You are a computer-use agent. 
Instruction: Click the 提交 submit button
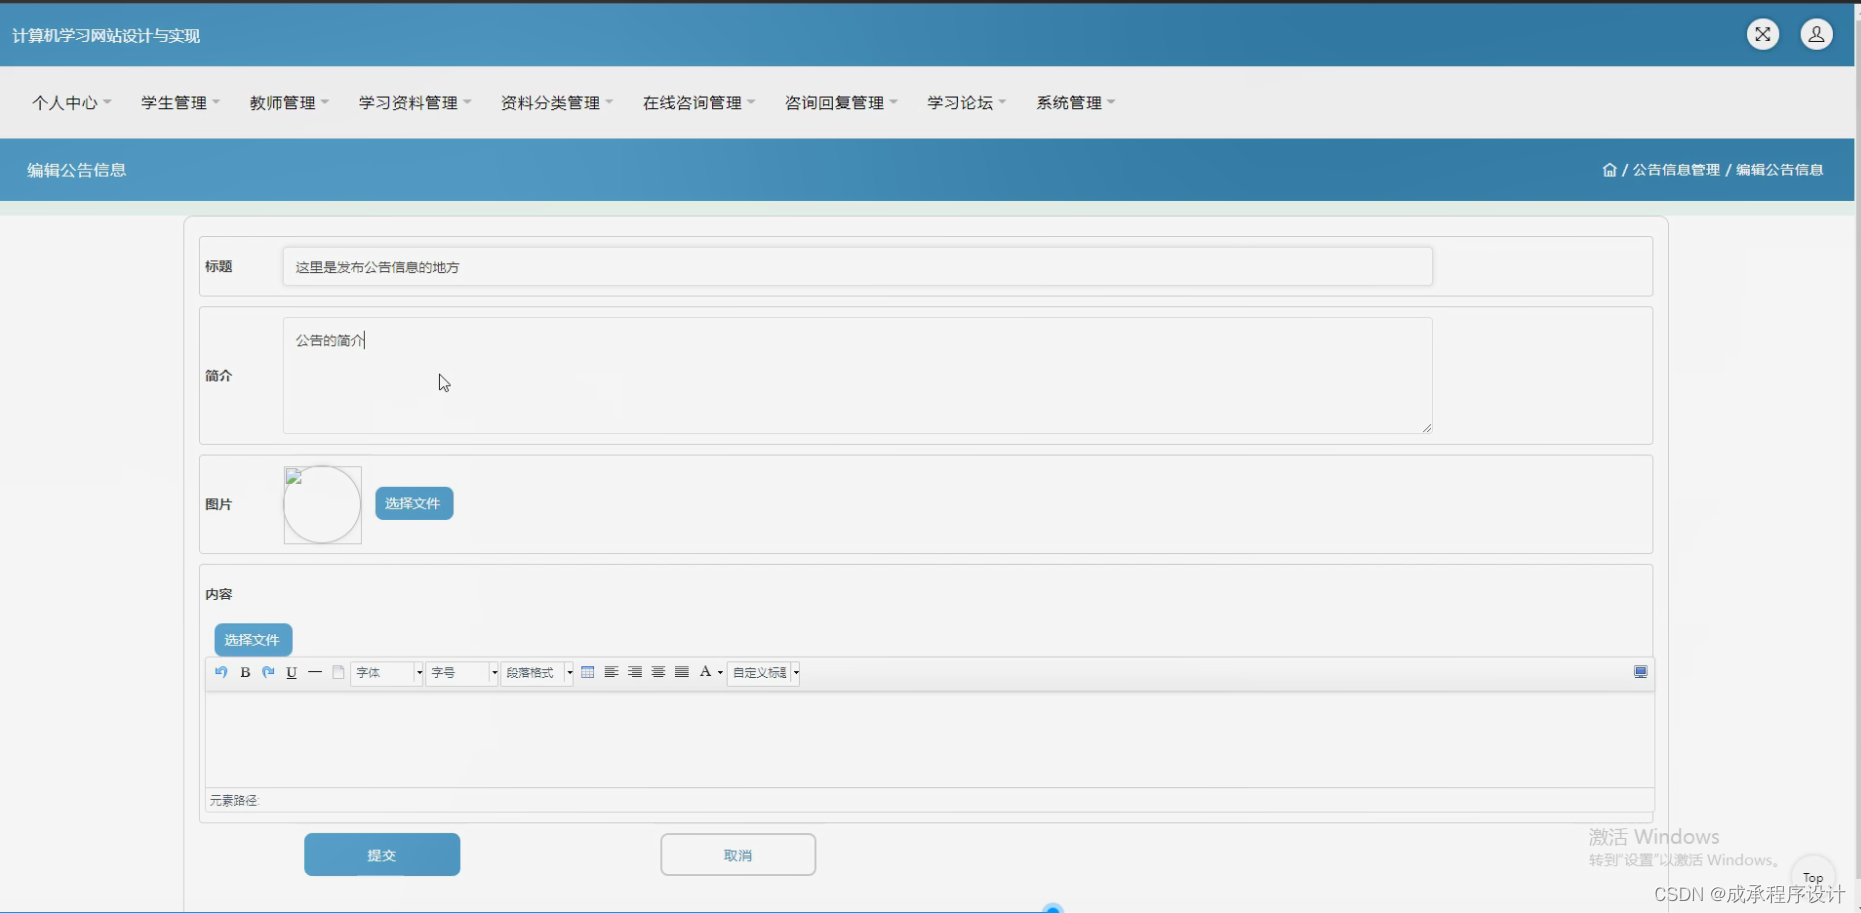382,854
